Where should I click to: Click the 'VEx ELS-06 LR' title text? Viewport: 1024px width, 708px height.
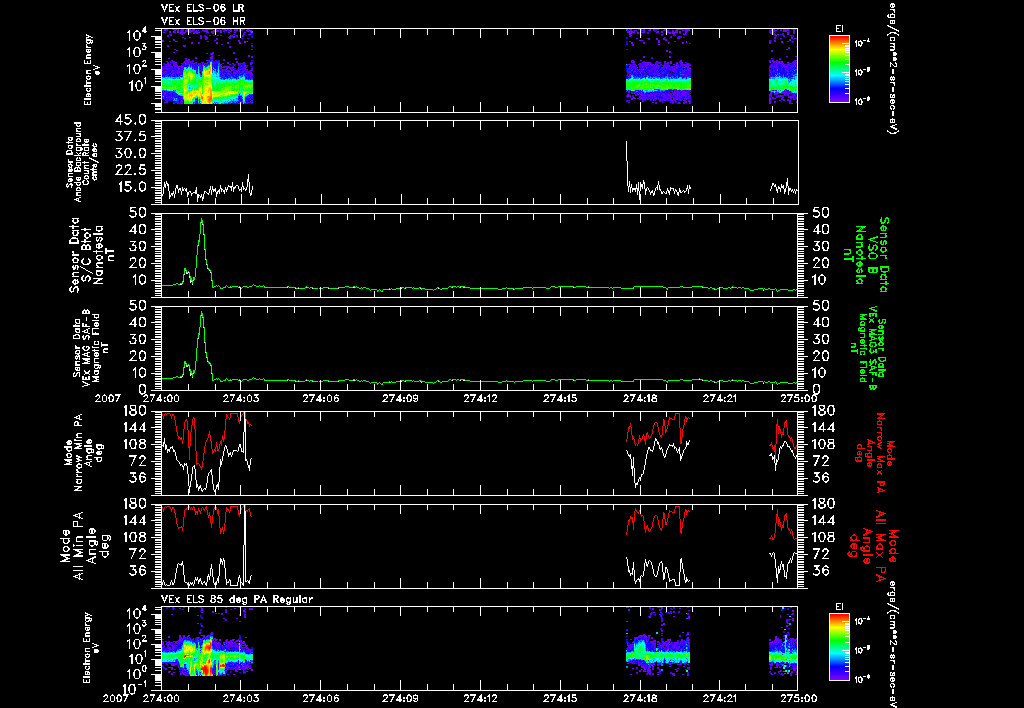point(202,8)
